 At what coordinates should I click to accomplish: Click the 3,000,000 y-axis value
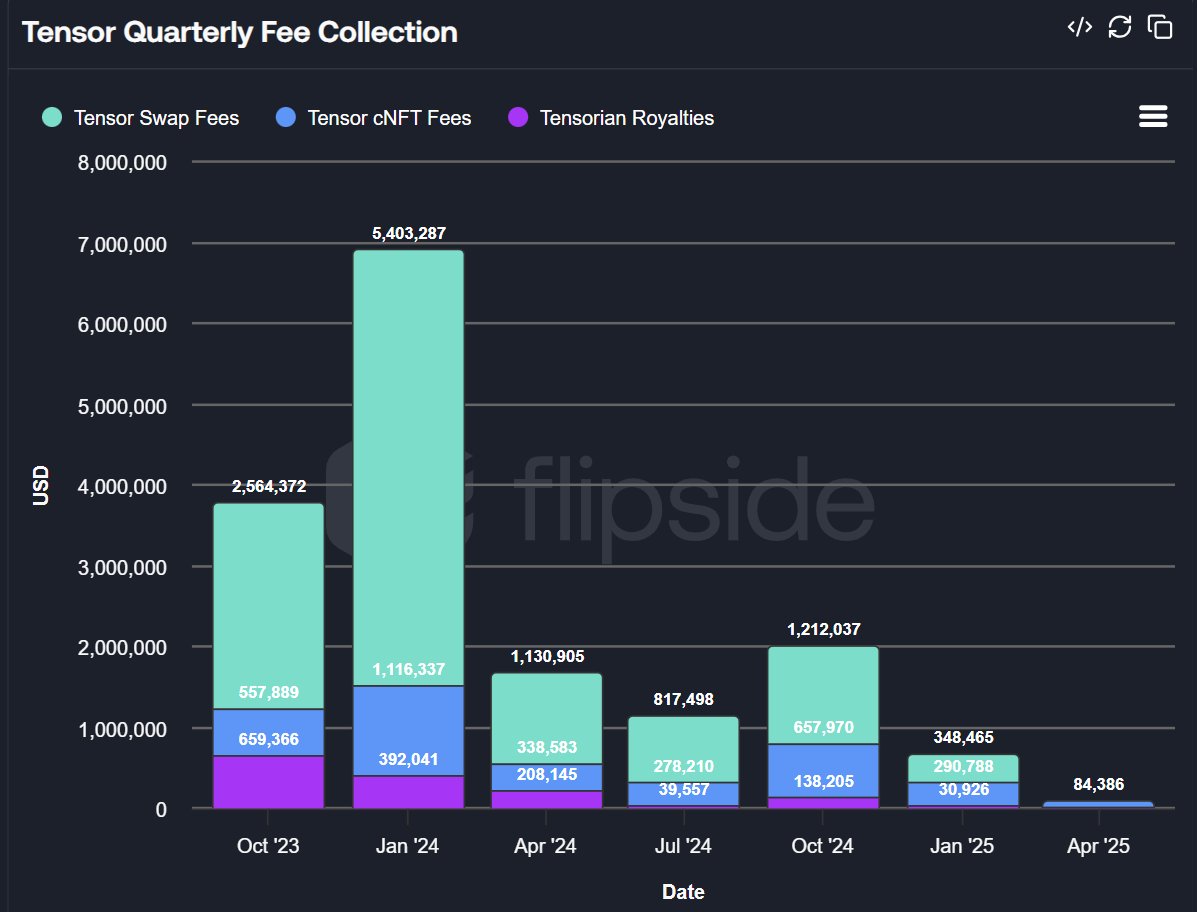tap(122, 567)
